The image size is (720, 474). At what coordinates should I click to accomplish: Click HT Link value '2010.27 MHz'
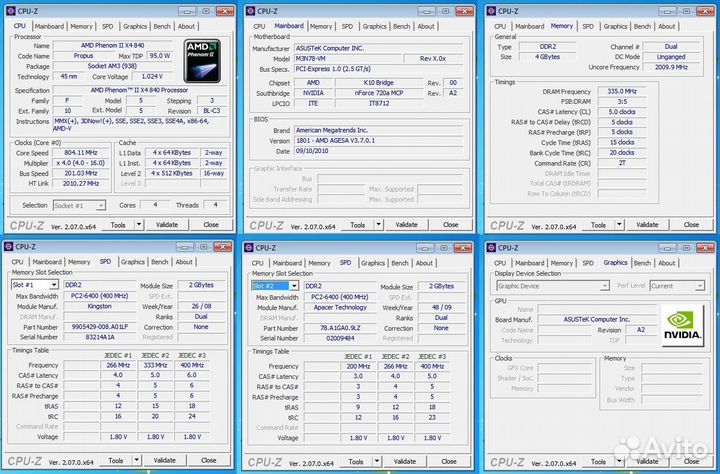80,183
